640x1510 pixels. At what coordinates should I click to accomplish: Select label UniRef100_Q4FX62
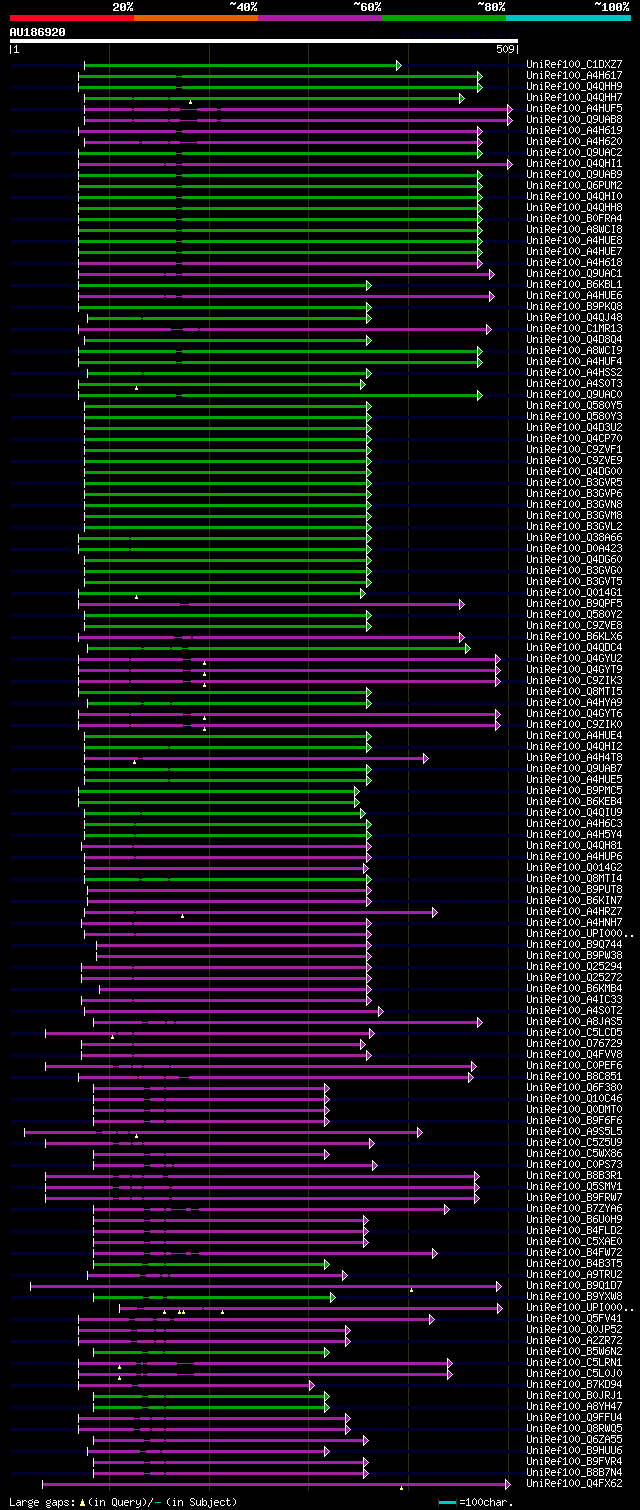click(574, 1484)
